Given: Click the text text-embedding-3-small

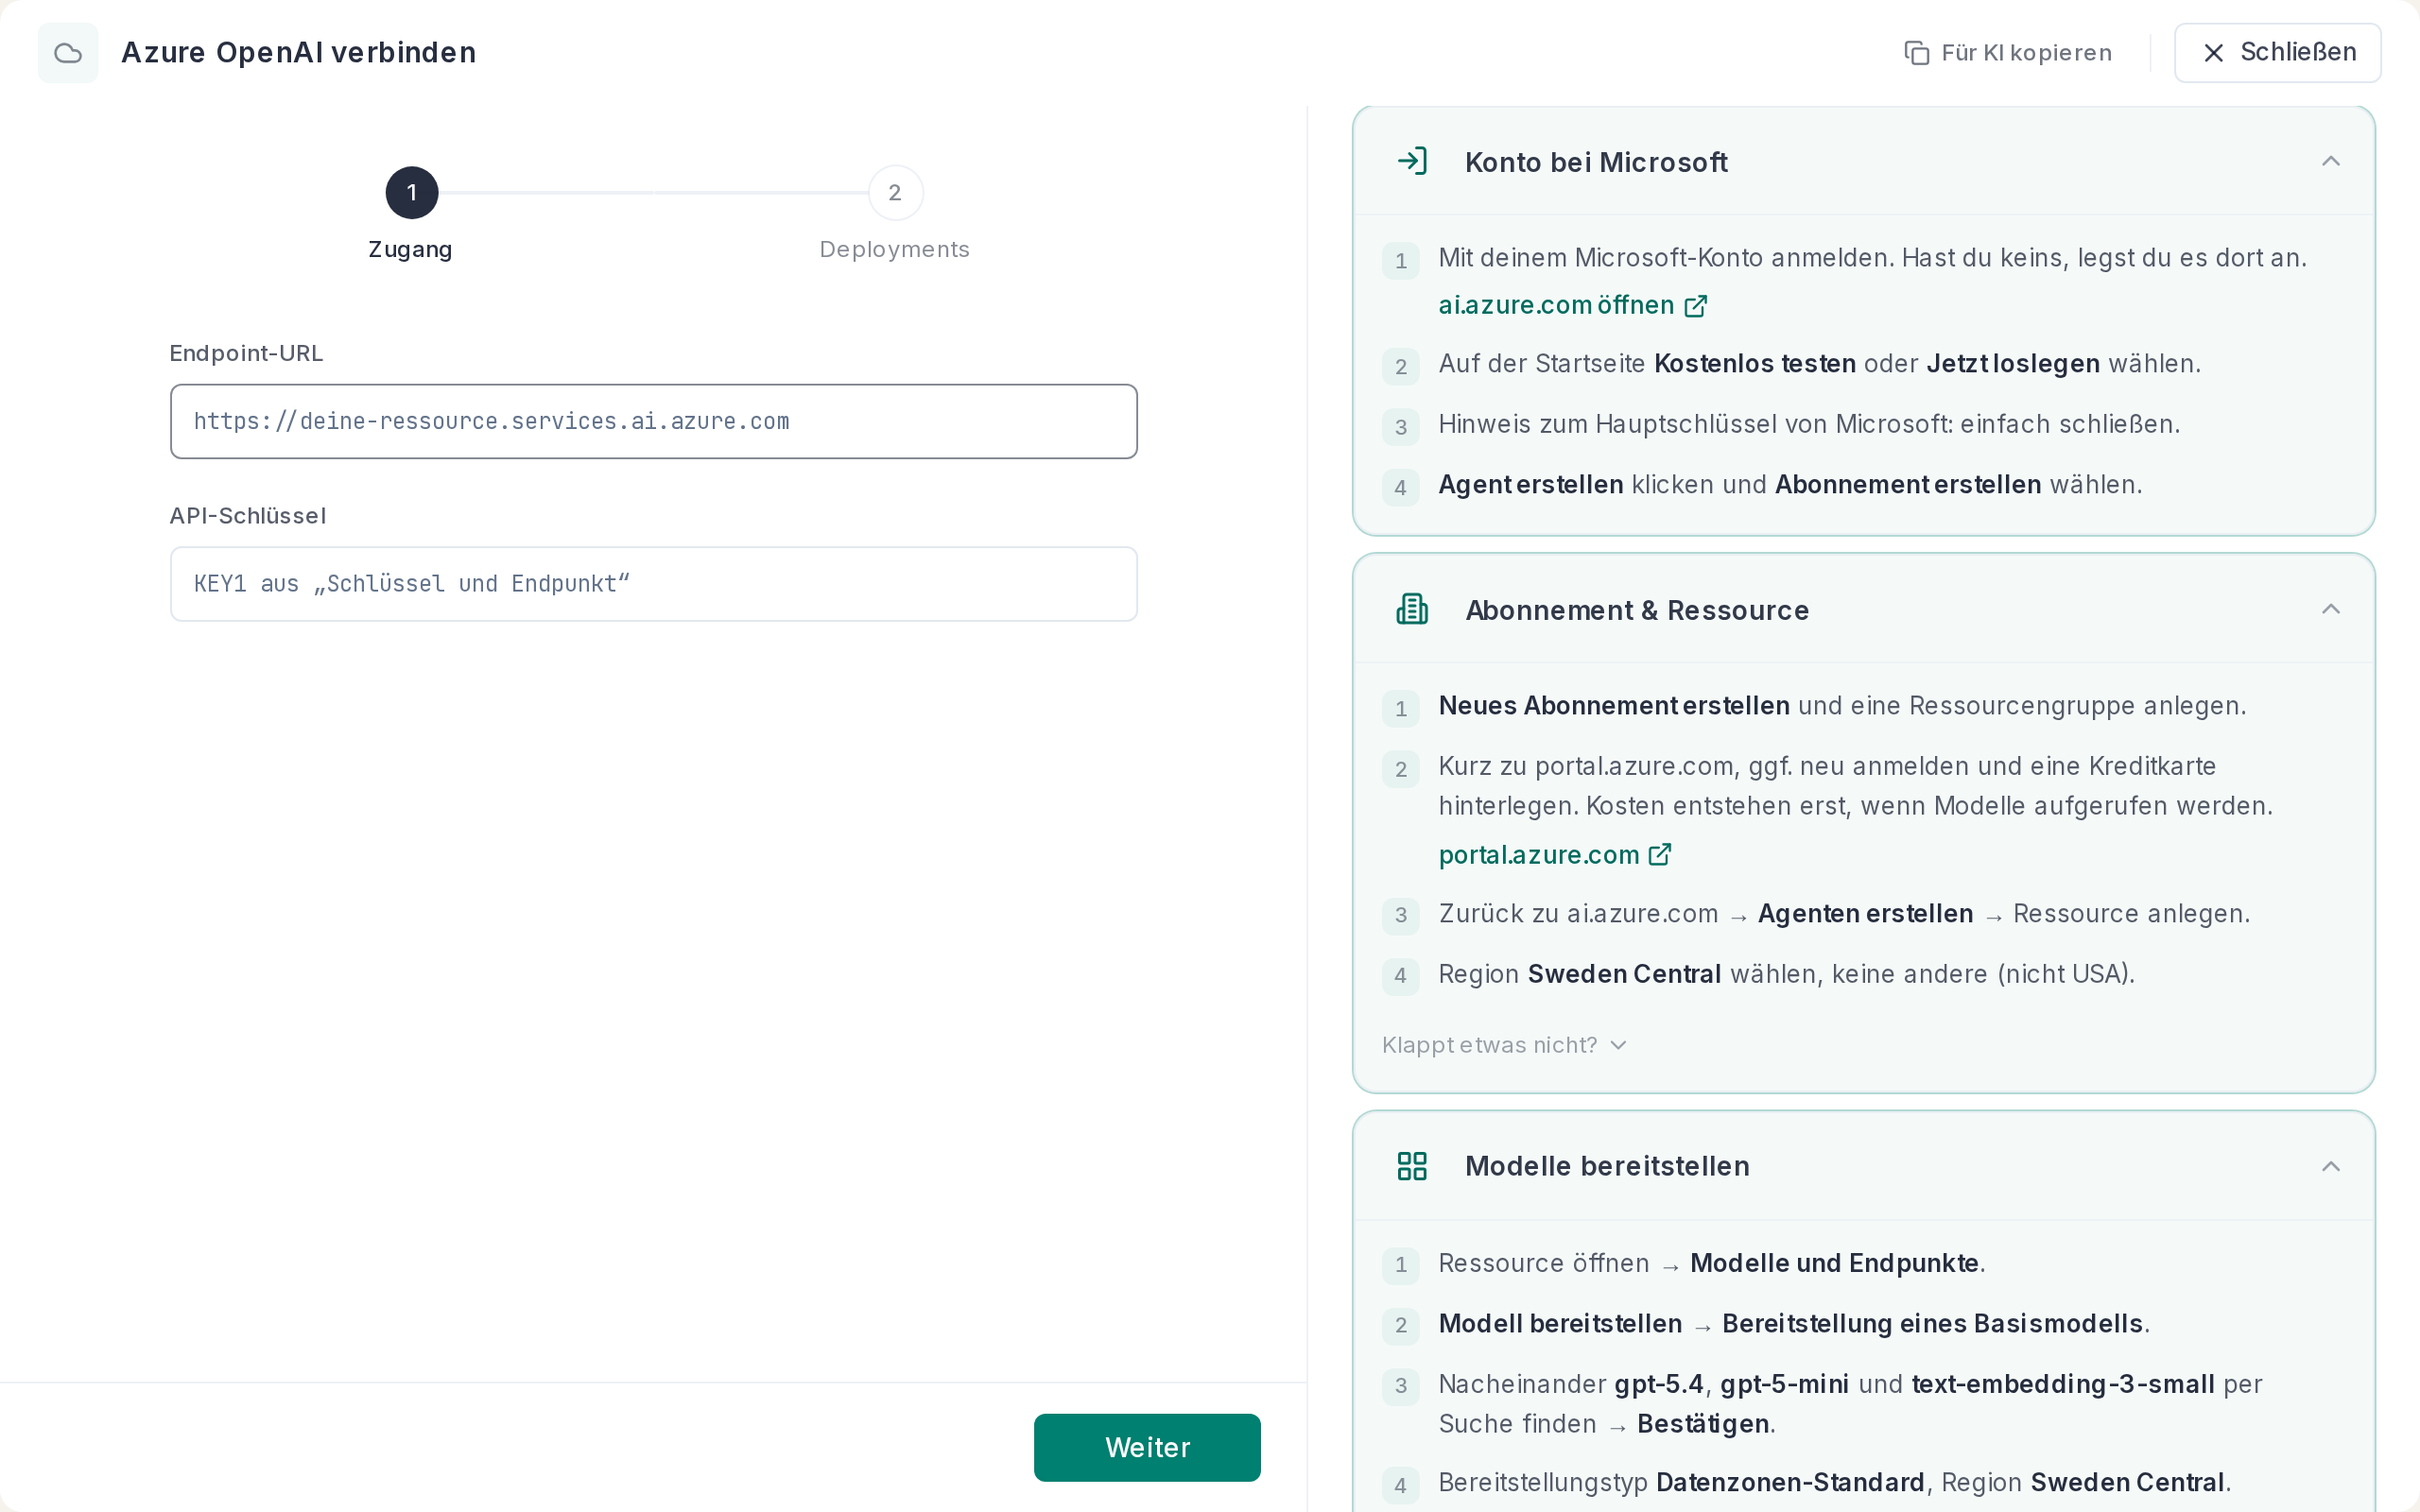Looking at the screenshot, I should [x=2063, y=1384].
